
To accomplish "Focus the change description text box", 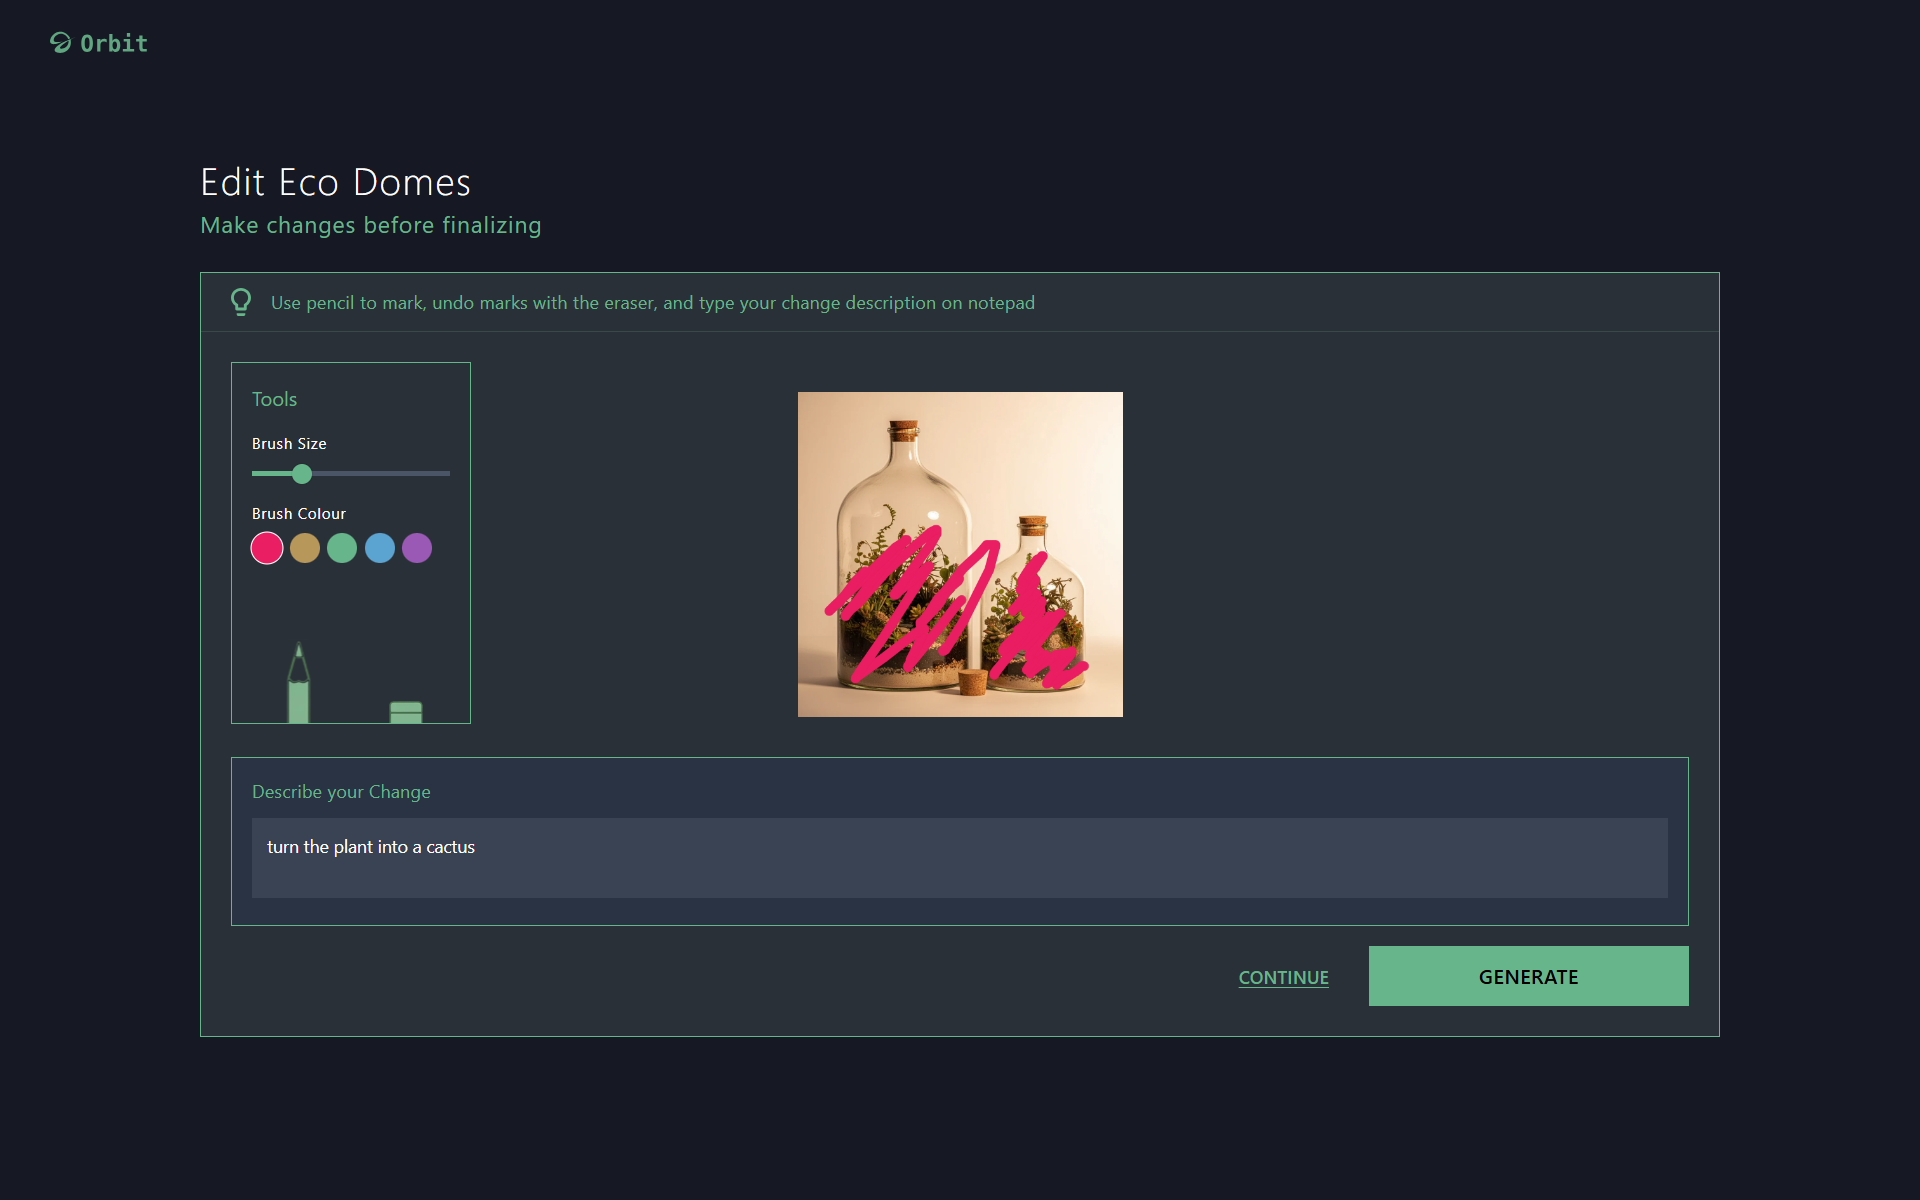I will (959, 858).
